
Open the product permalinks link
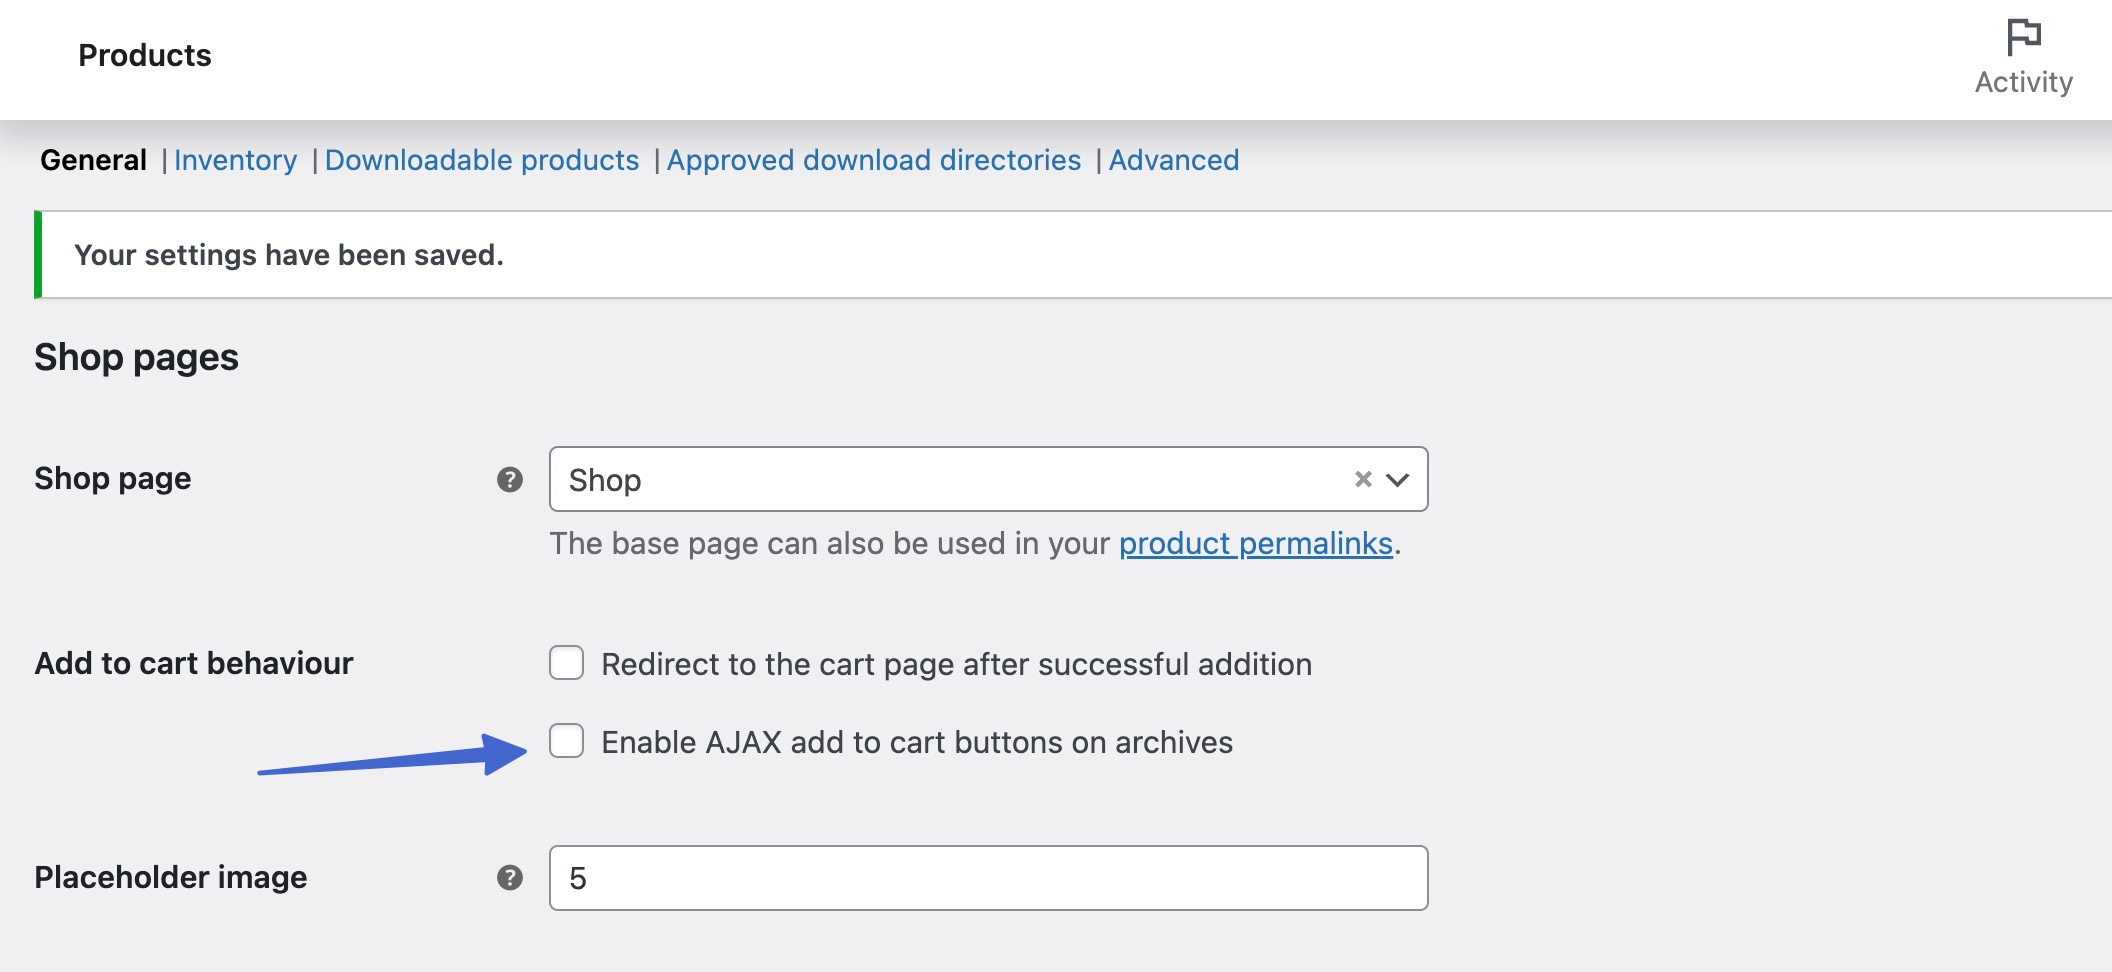tap(1255, 543)
